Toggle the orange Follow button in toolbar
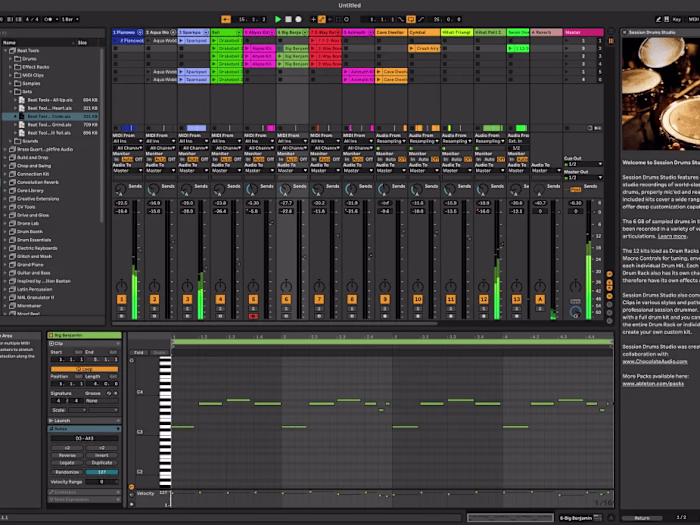700x525 pixels. 226,19
